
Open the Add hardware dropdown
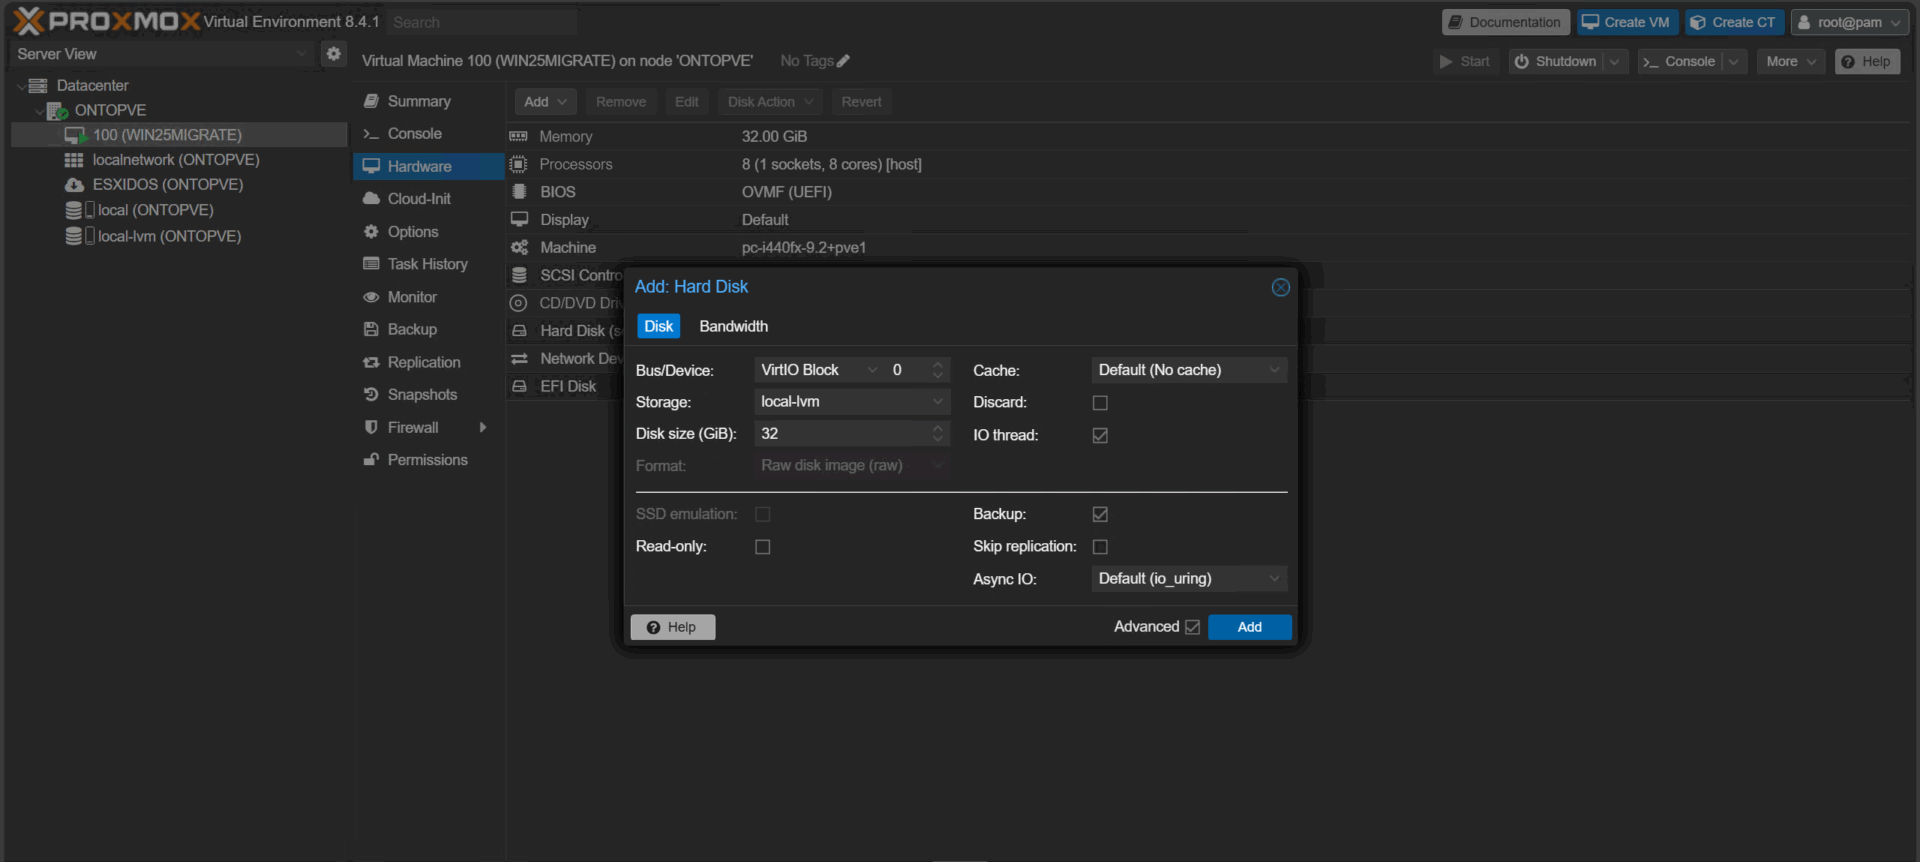(545, 102)
